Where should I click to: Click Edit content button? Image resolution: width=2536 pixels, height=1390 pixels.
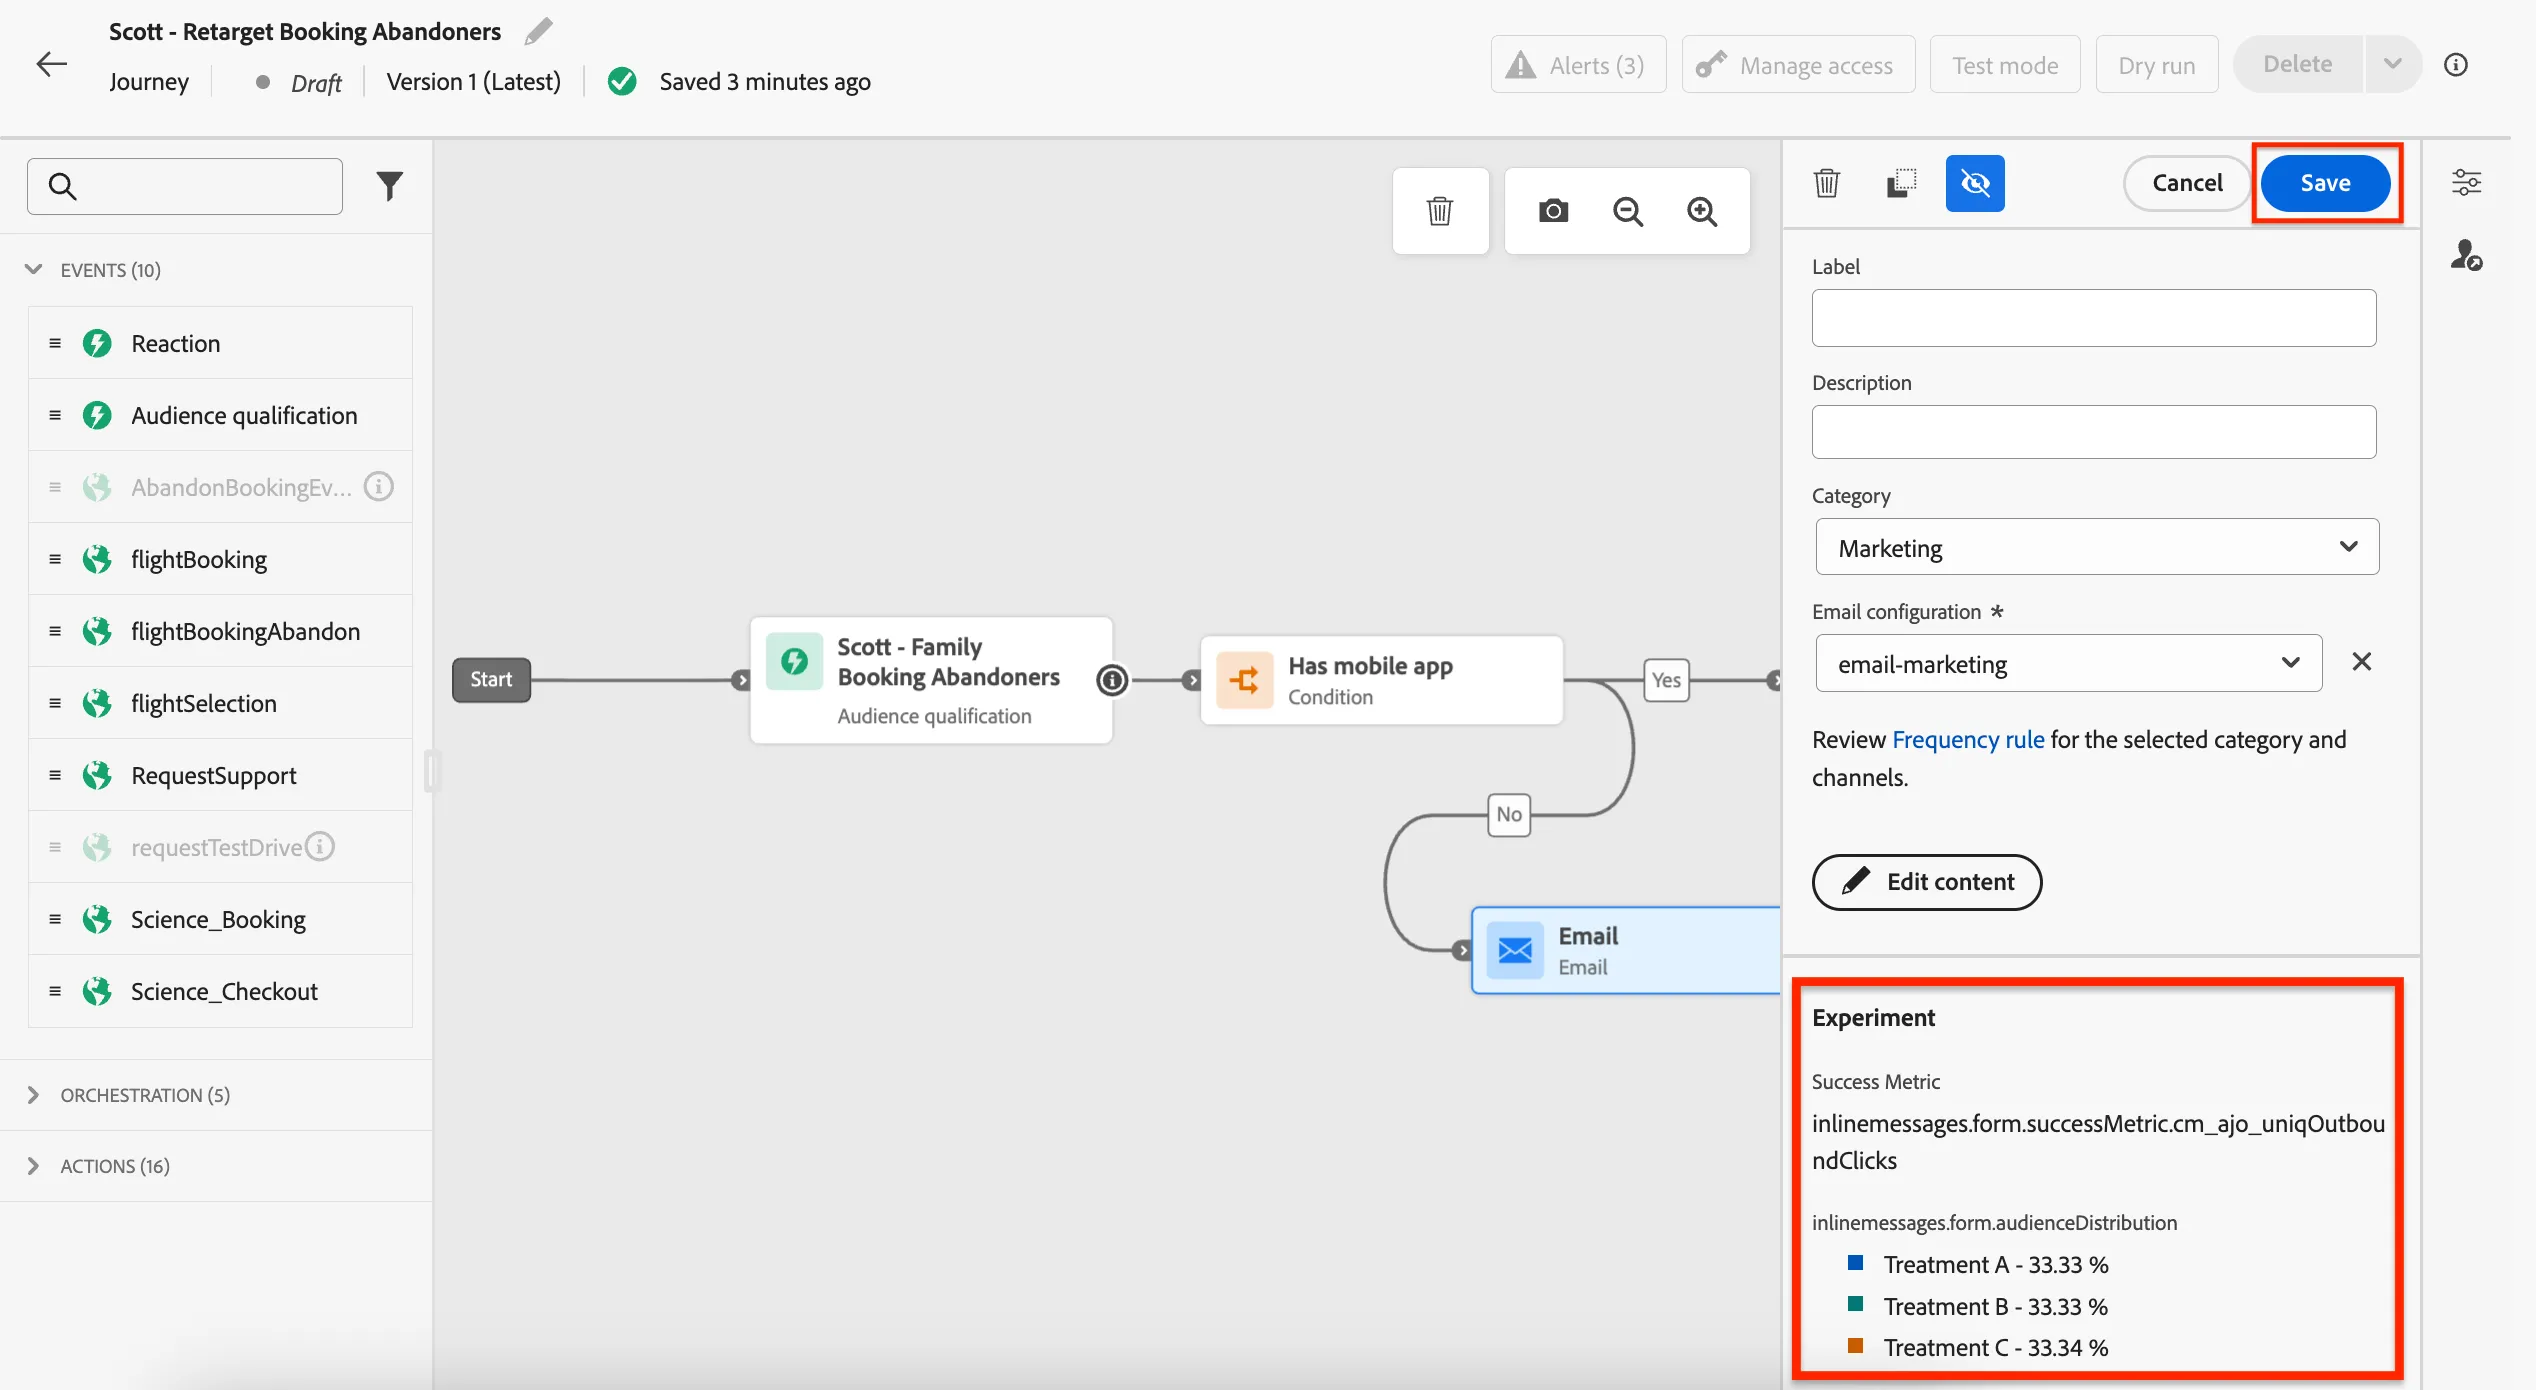1927,882
